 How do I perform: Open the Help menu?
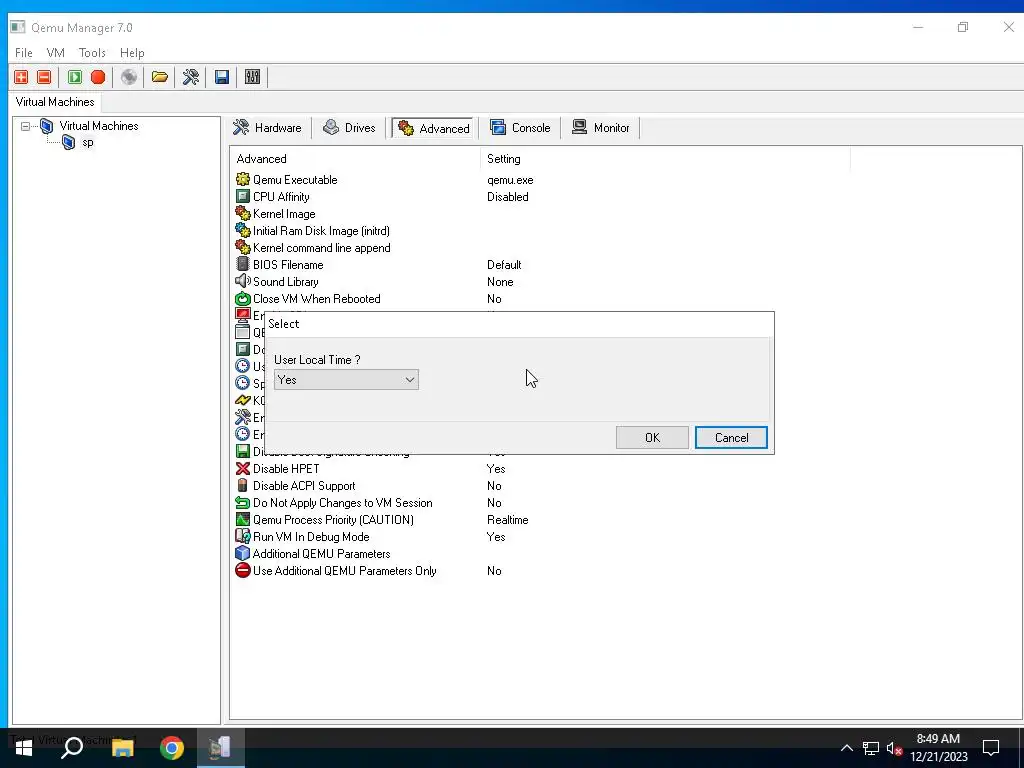pyautogui.click(x=132, y=53)
